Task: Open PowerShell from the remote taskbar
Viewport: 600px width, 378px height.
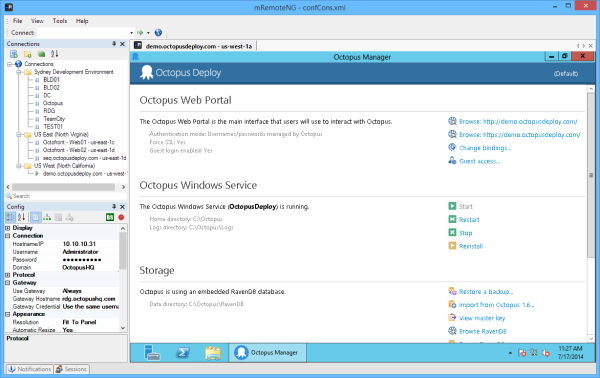Action: pyautogui.click(x=183, y=352)
